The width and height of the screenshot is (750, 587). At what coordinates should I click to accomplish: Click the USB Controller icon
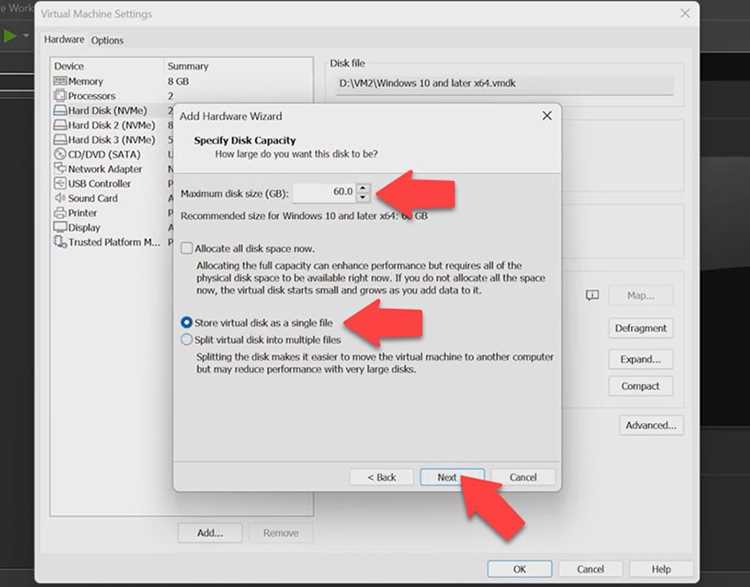(60, 183)
